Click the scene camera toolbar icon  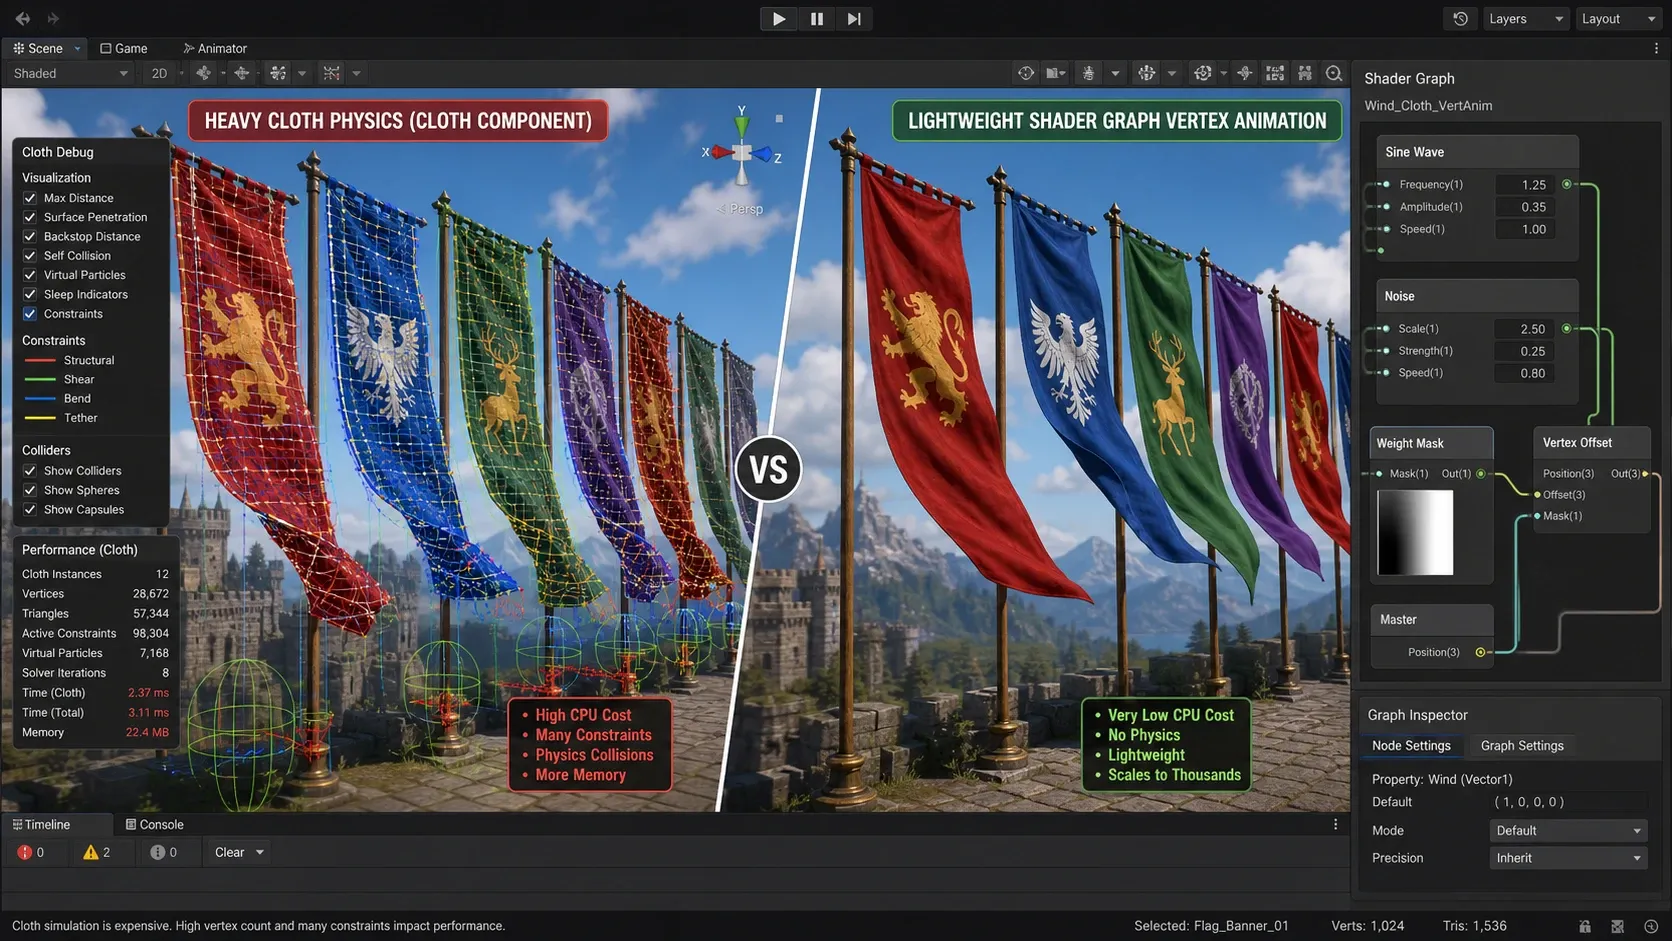(1055, 73)
